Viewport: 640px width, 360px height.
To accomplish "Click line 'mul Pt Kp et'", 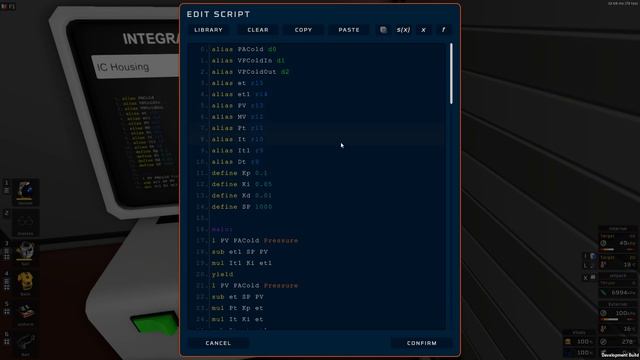I will (237, 308).
